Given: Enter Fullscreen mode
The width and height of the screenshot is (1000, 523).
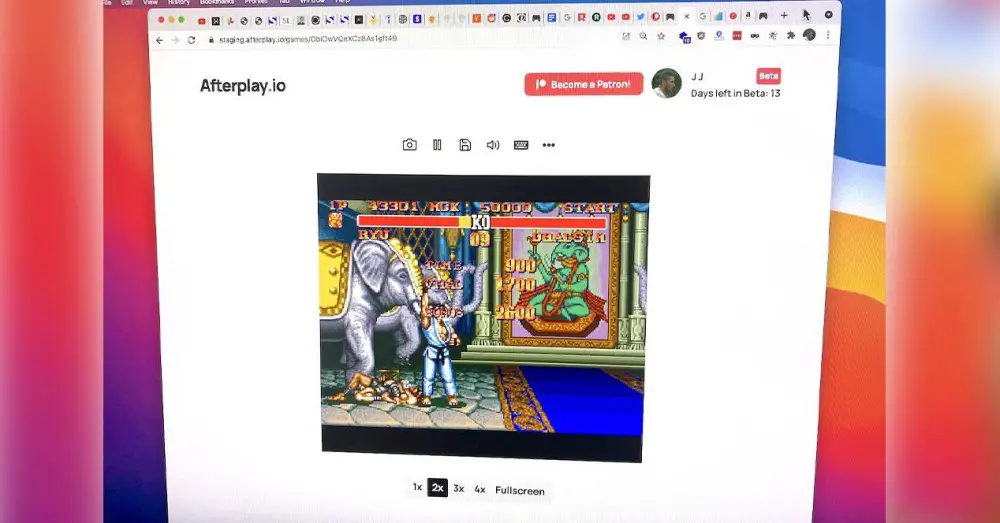Looking at the screenshot, I should (x=520, y=490).
